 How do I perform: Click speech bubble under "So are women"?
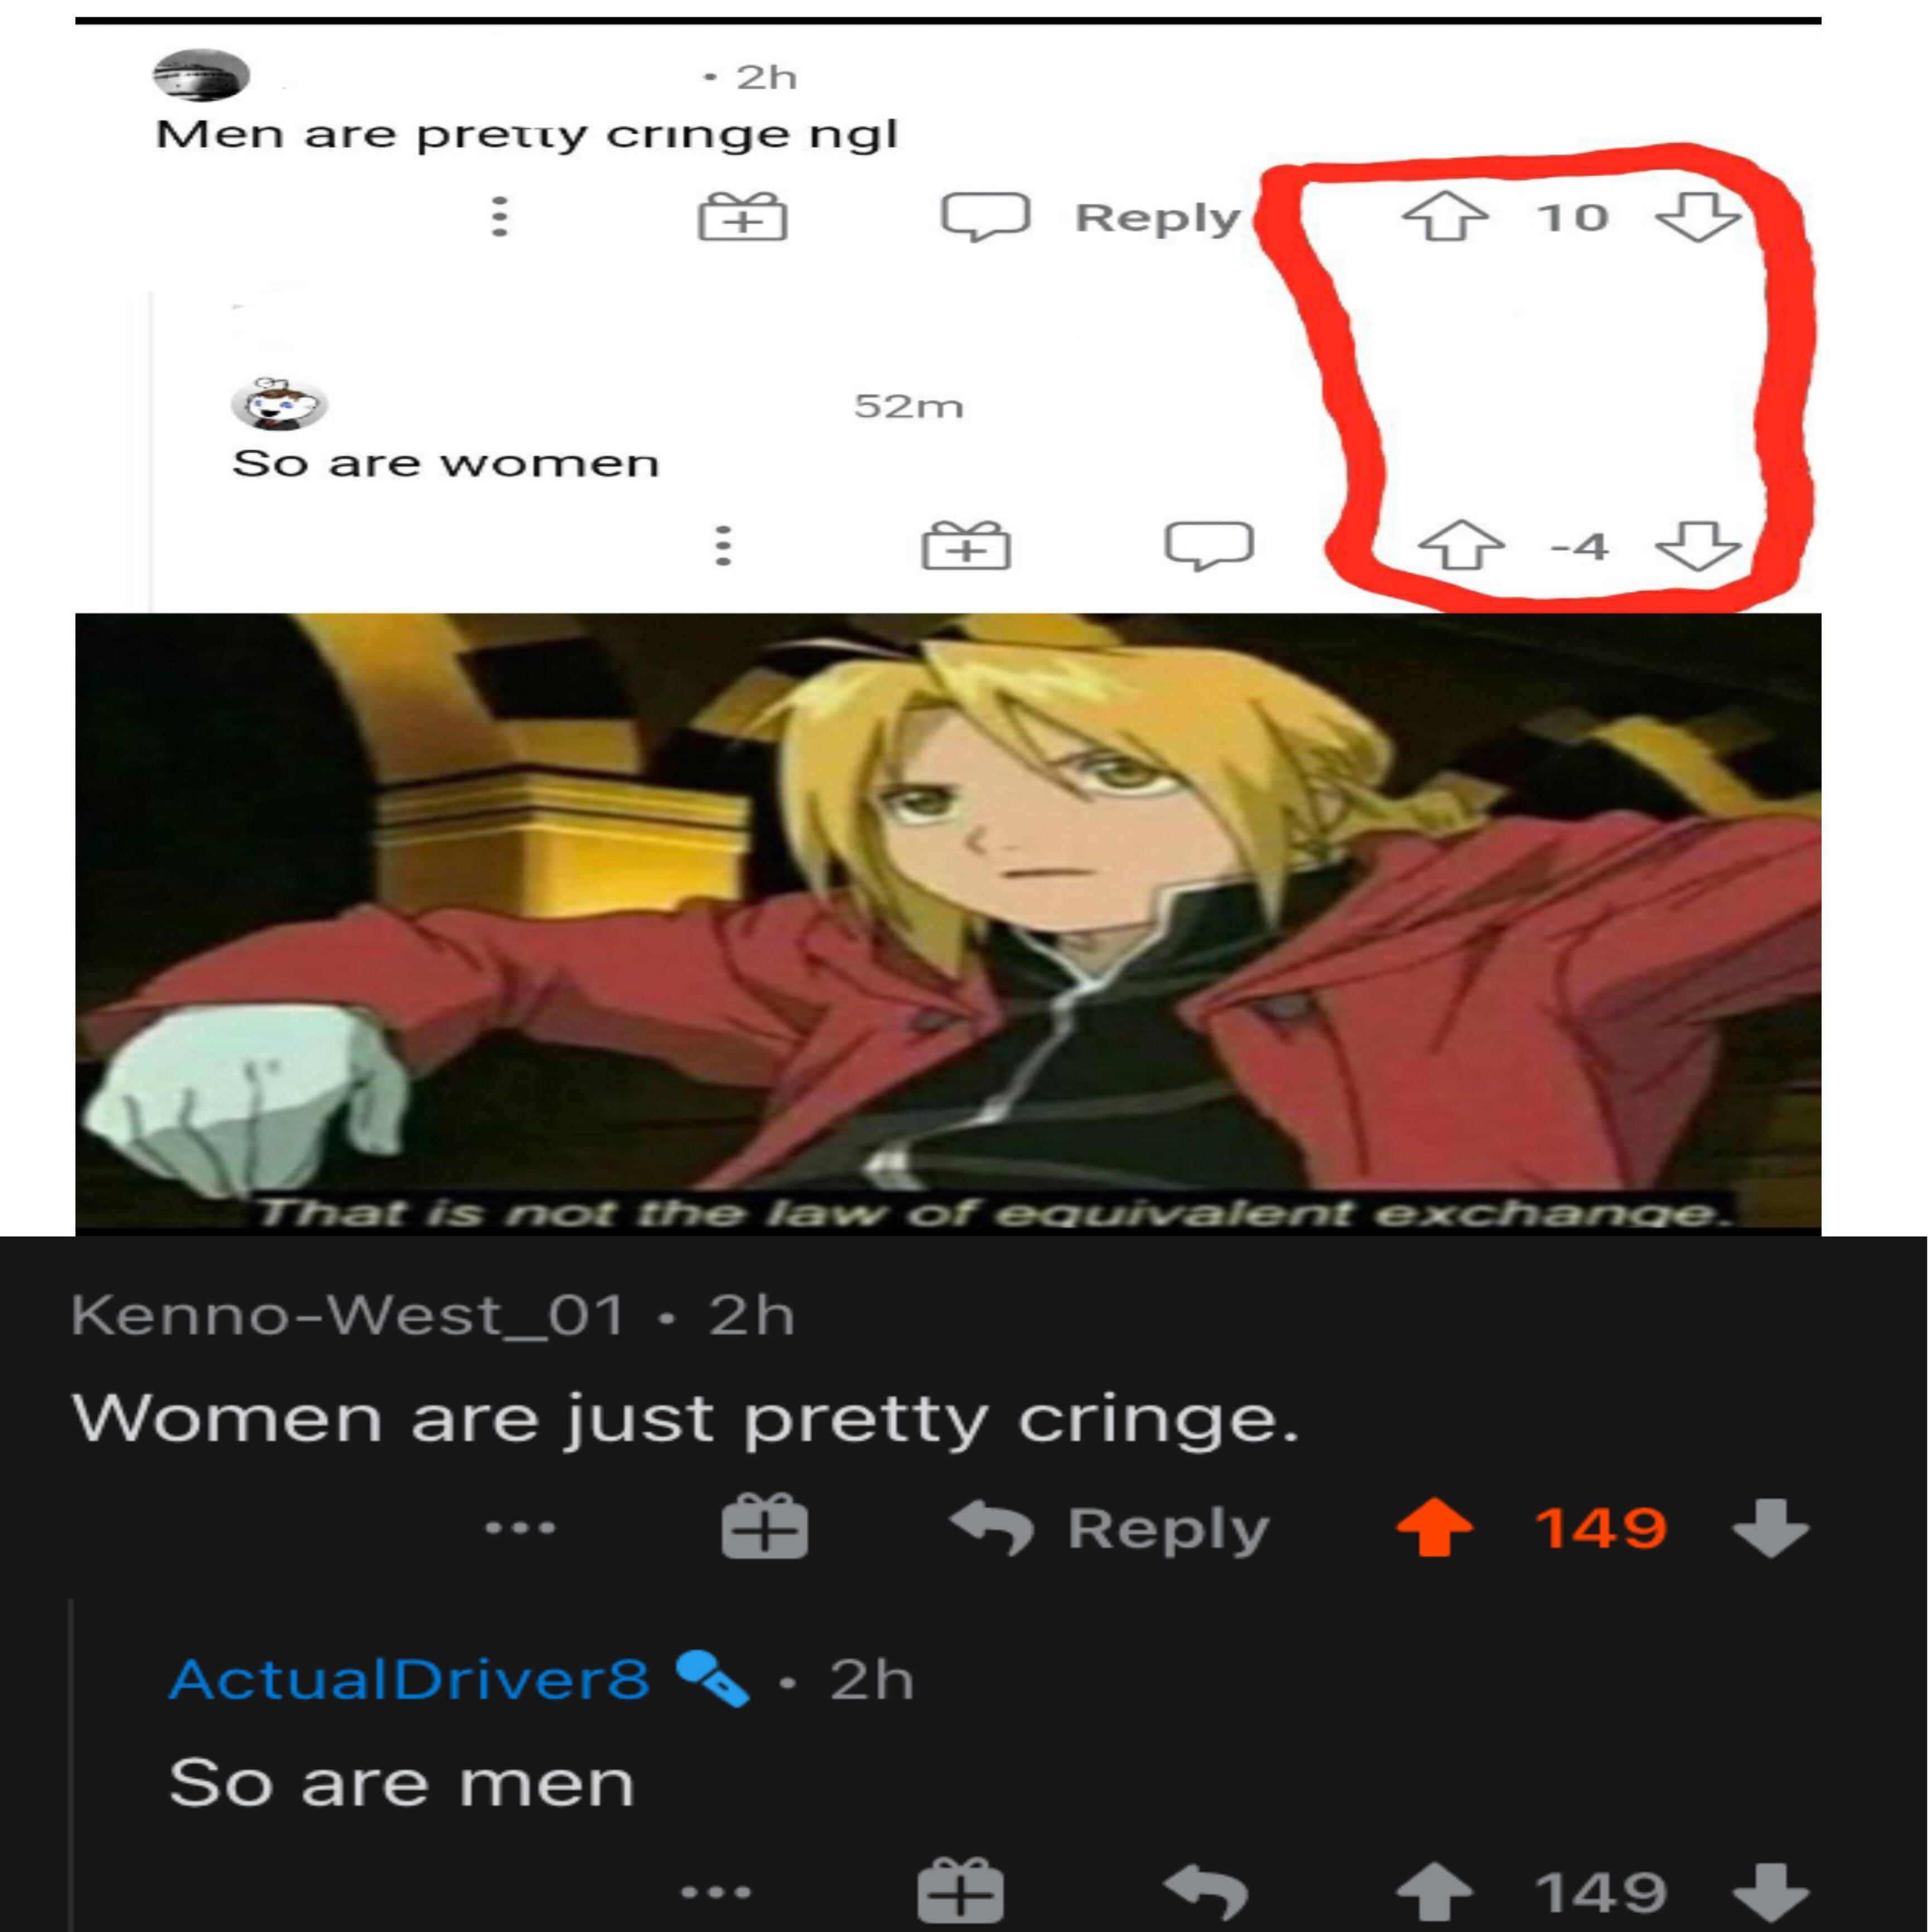[1208, 546]
